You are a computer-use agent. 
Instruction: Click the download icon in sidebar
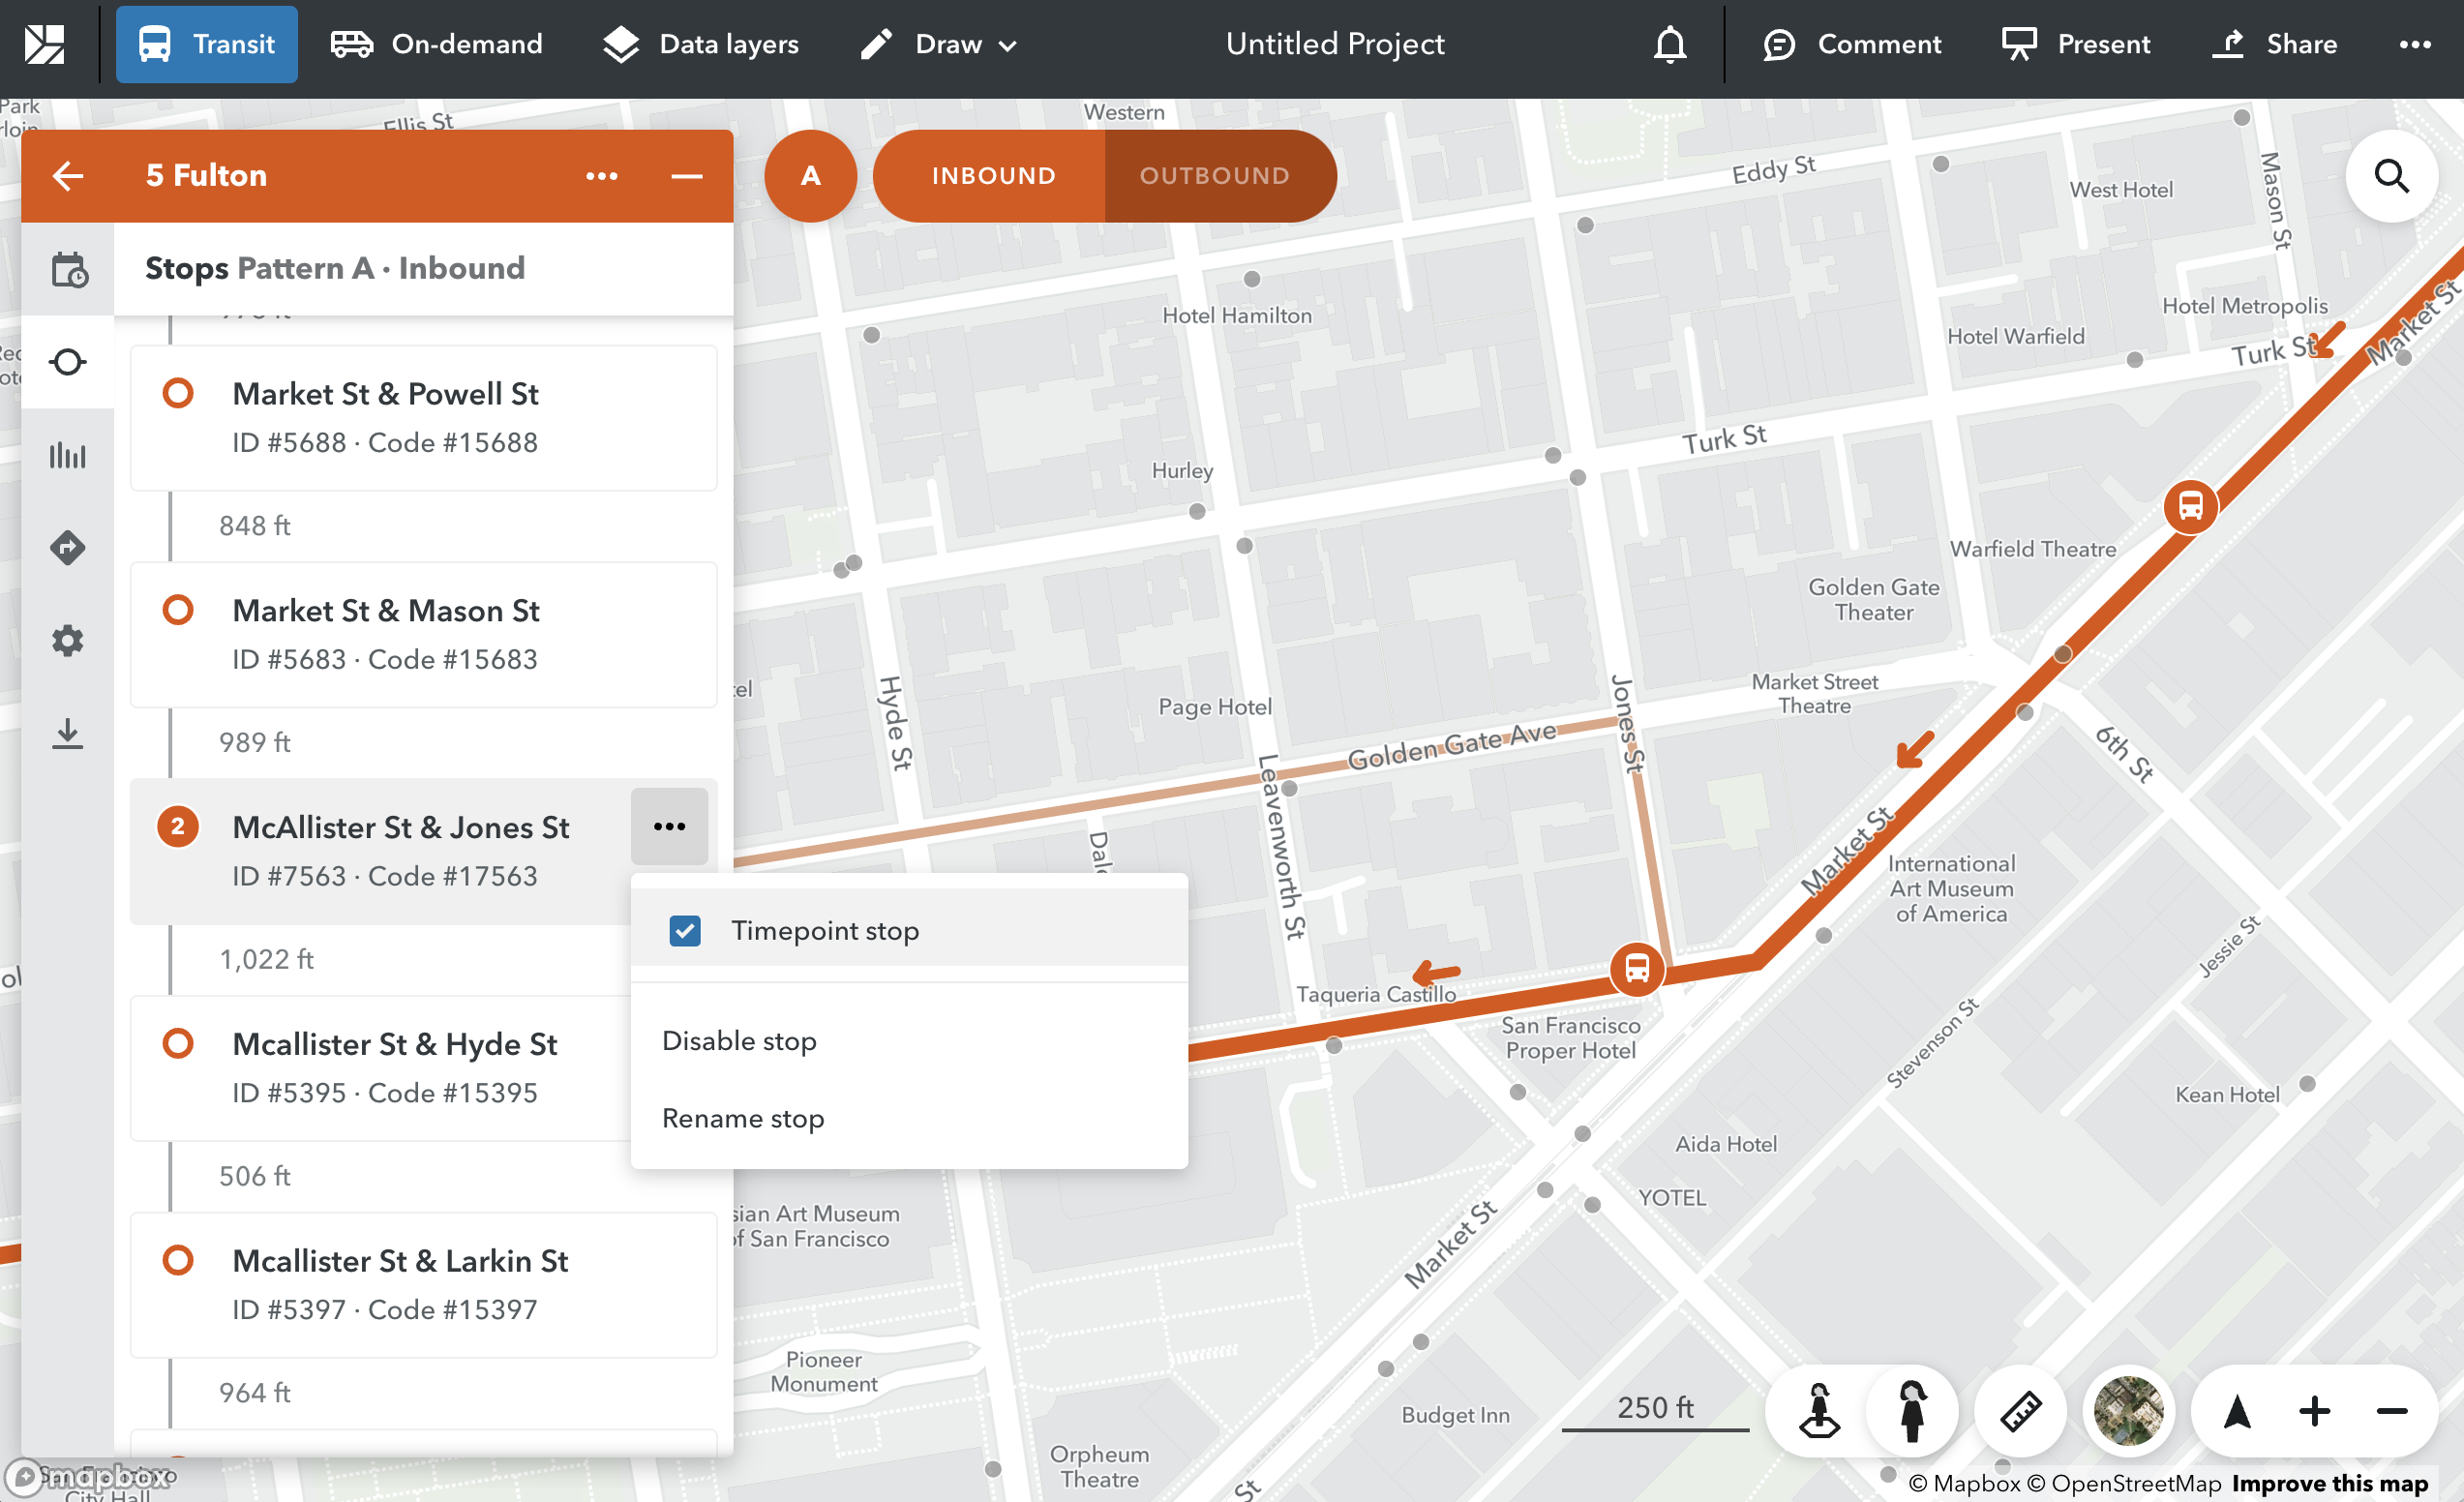click(68, 733)
